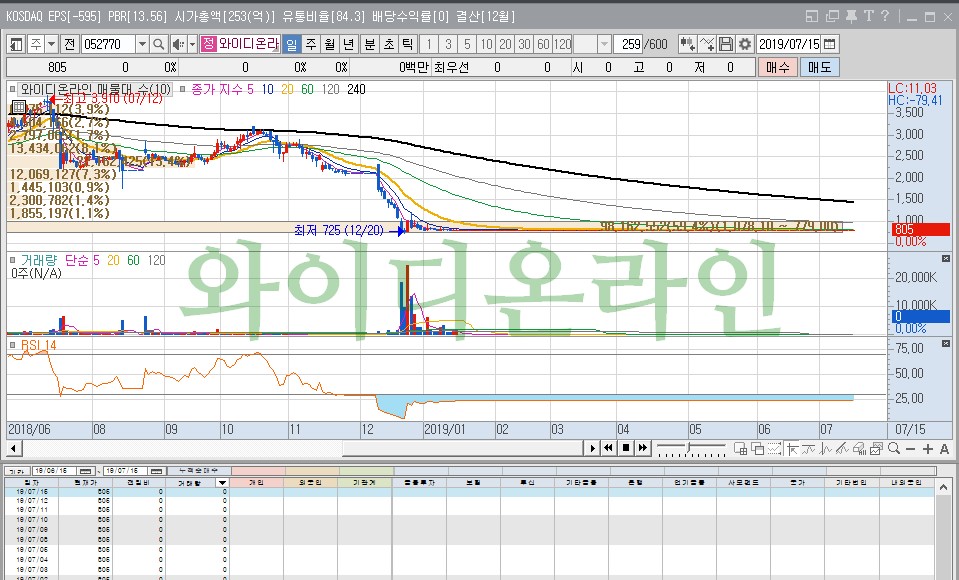Screen dimensions: 959x580
Task: Click the small table icon on chart
Action: pos(19,107)
